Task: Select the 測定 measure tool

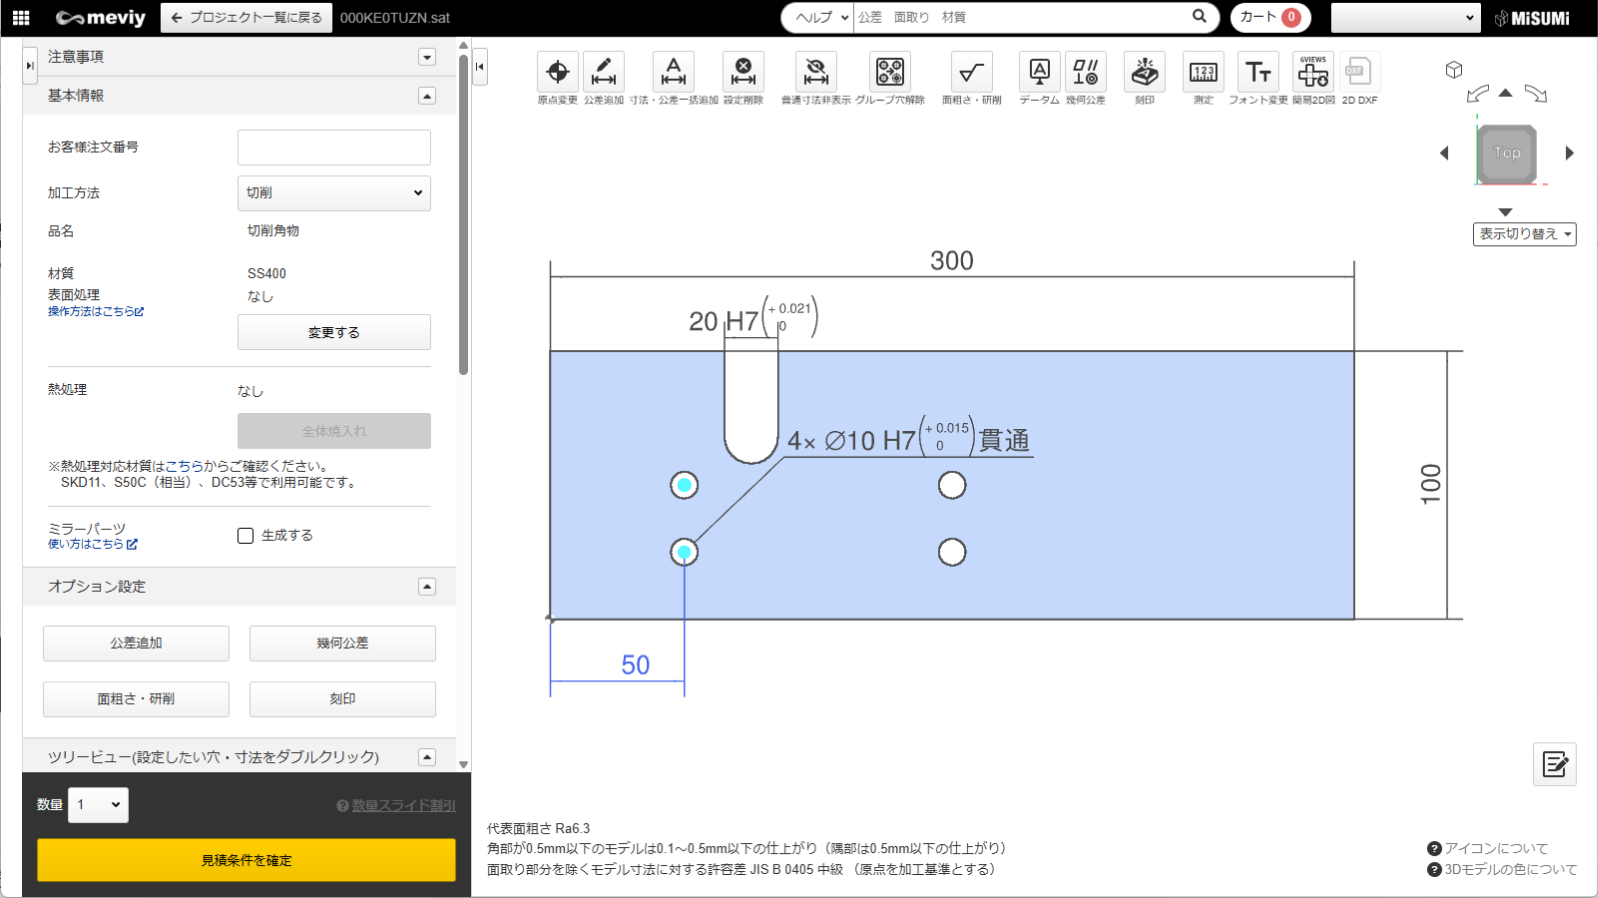Action: pyautogui.click(x=1203, y=72)
